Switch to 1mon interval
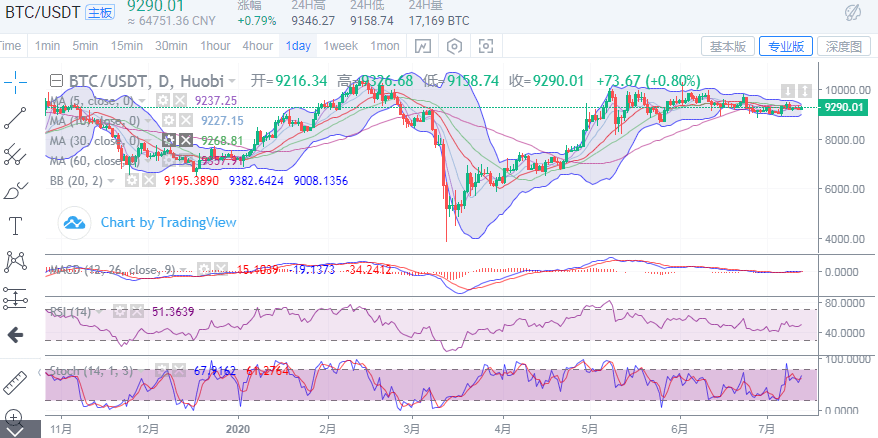Viewport: 878px width, 438px height. pyautogui.click(x=385, y=46)
